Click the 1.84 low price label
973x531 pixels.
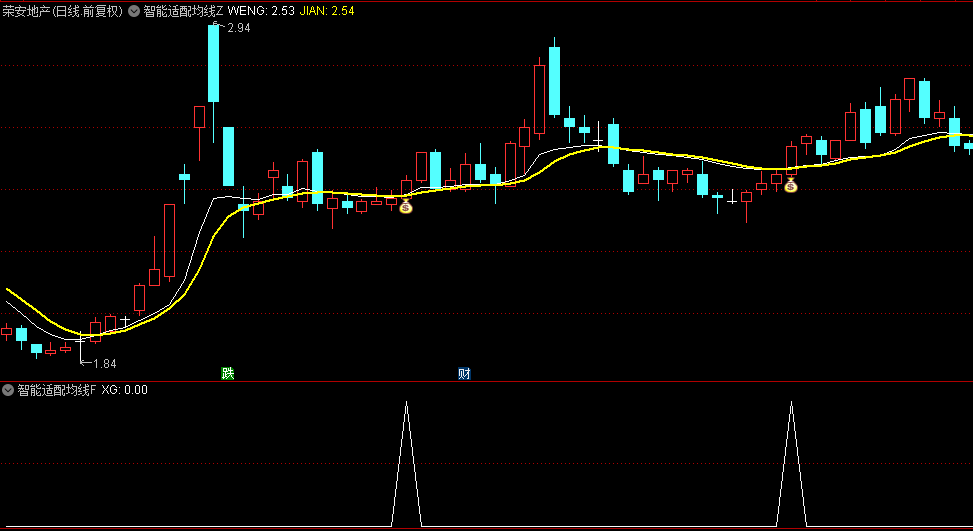click(105, 364)
